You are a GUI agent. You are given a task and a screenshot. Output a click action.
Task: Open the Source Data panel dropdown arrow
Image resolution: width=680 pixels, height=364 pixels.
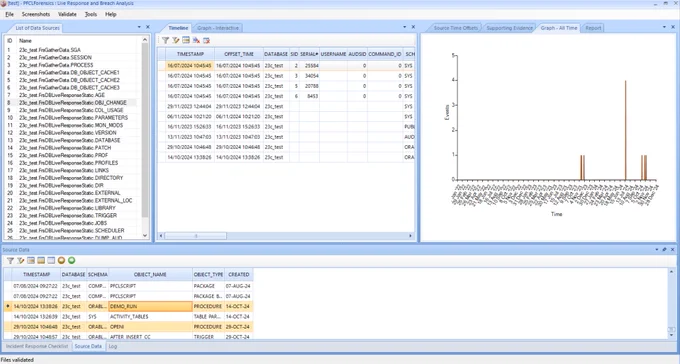[657, 249]
